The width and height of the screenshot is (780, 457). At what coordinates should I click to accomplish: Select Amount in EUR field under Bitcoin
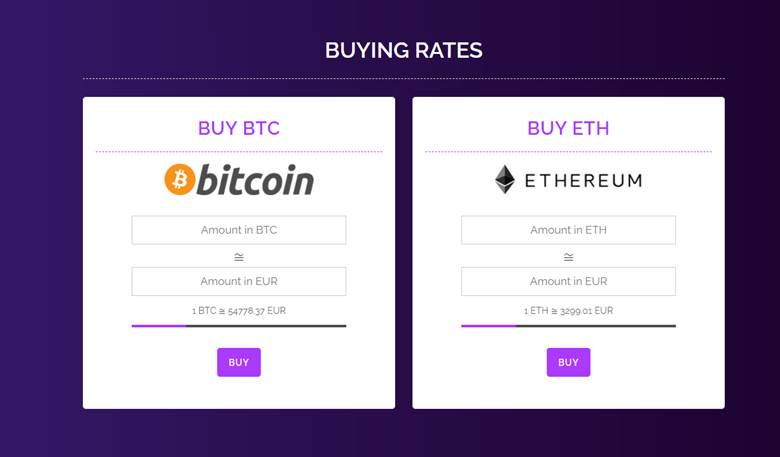click(x=239, y=281)
